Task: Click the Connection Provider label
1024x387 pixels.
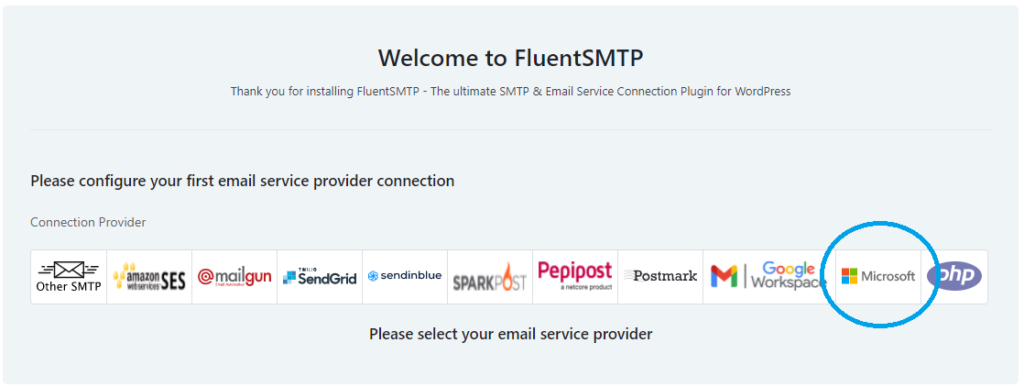Action: 88,223
